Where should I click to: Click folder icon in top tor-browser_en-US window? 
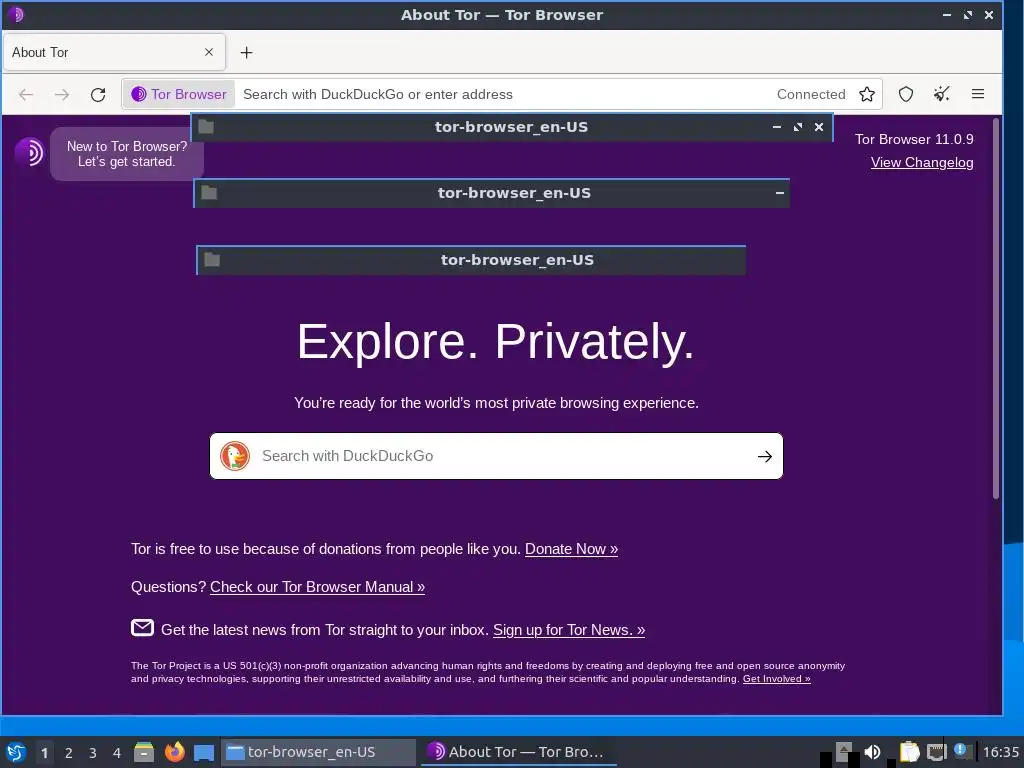coord(206,127)
